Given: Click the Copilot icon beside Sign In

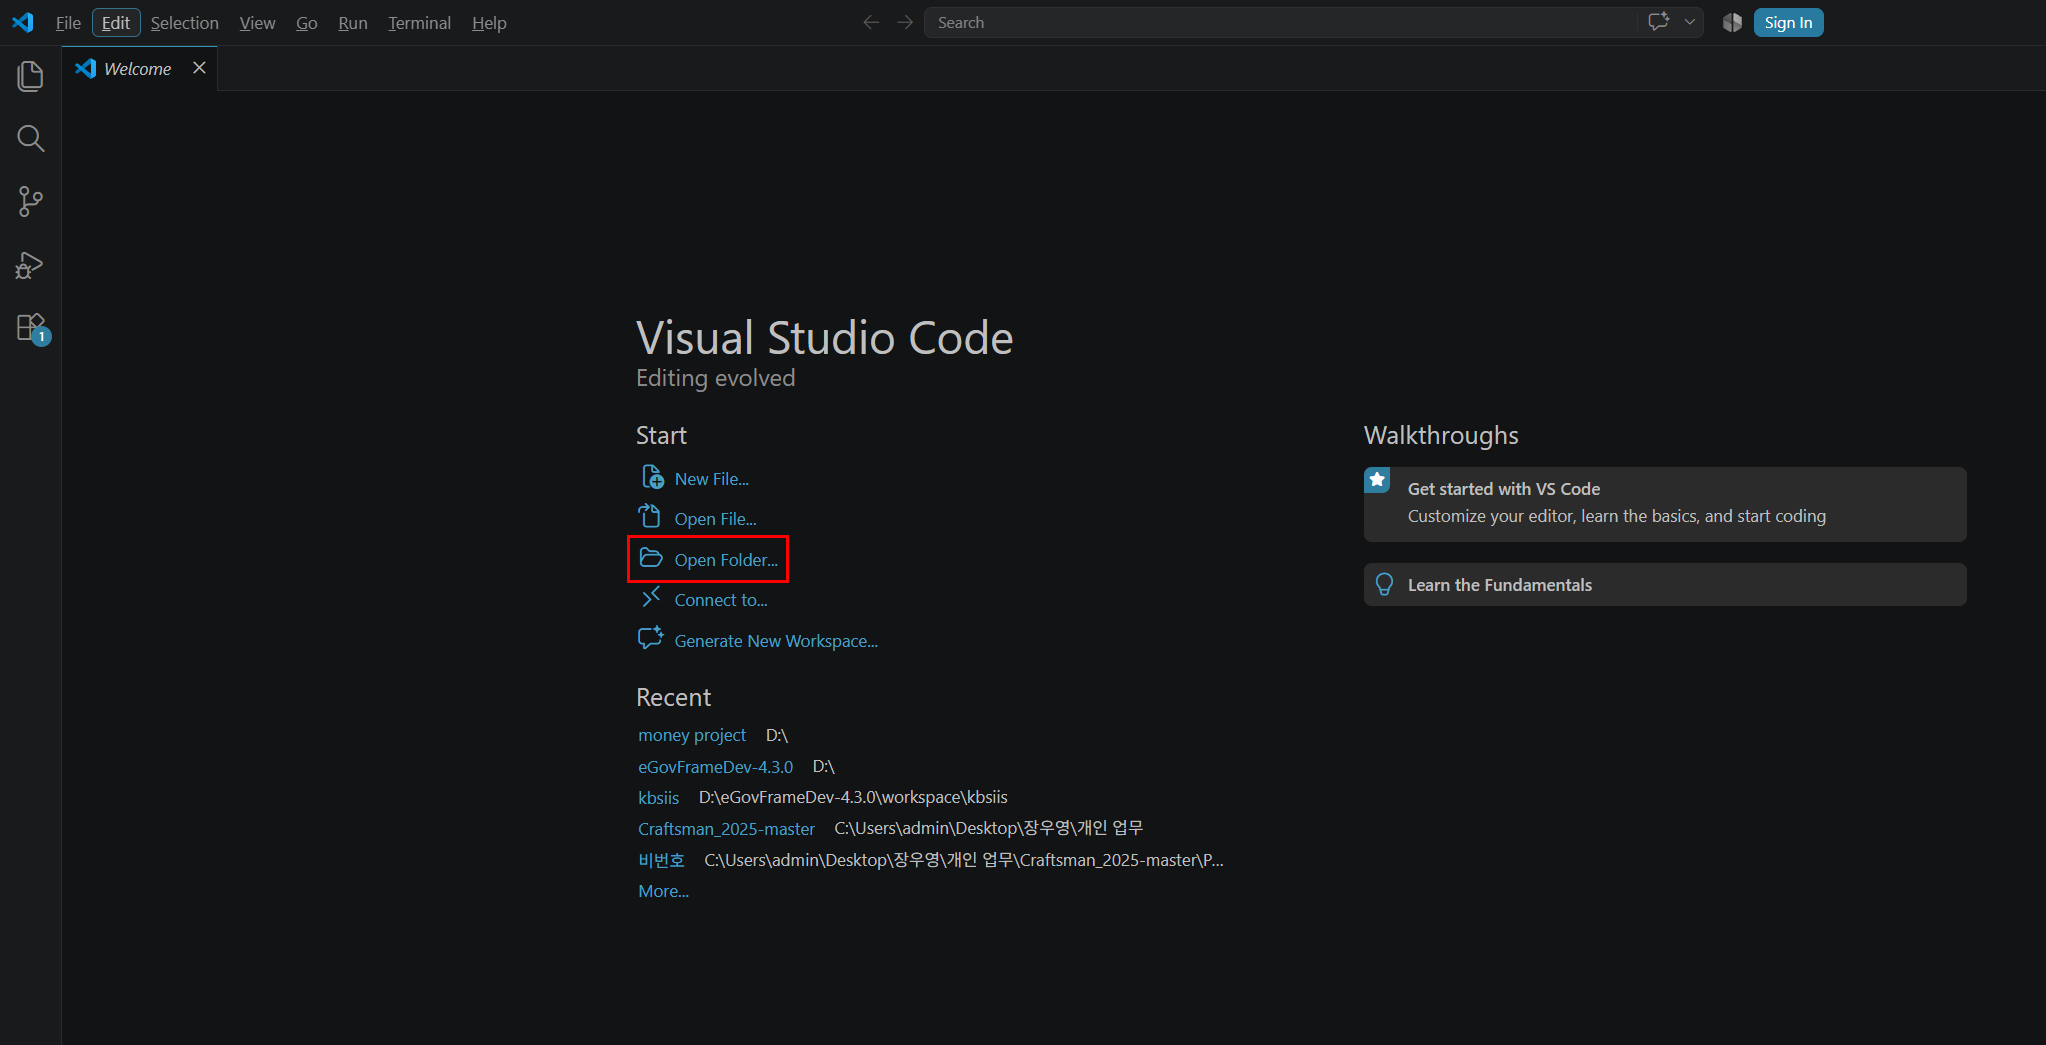Looking at the screenshot, I should click(1732, 22).
